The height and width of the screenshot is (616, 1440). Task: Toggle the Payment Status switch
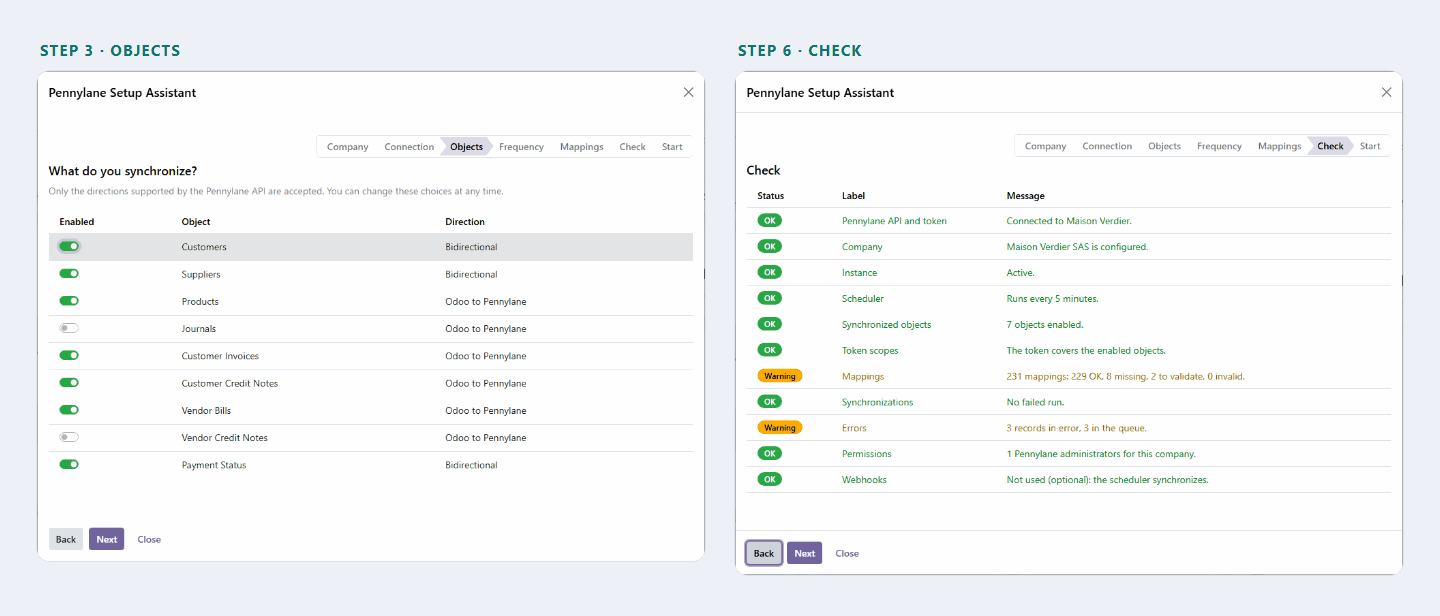tap(69, 464)
